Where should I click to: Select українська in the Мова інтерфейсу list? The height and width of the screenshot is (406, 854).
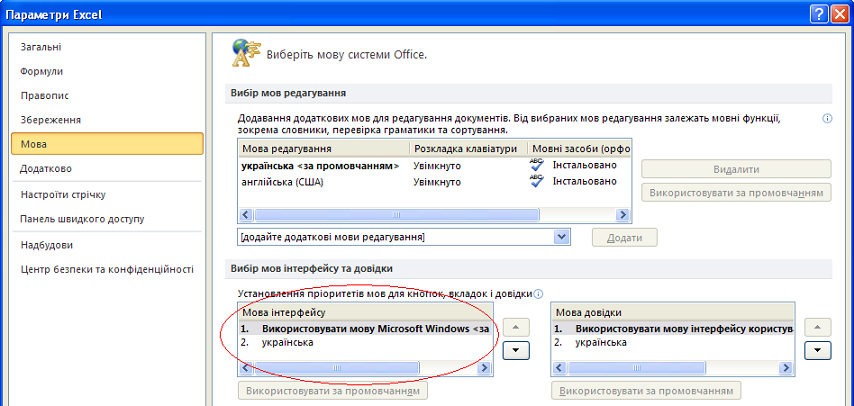(x=287, y=342)
